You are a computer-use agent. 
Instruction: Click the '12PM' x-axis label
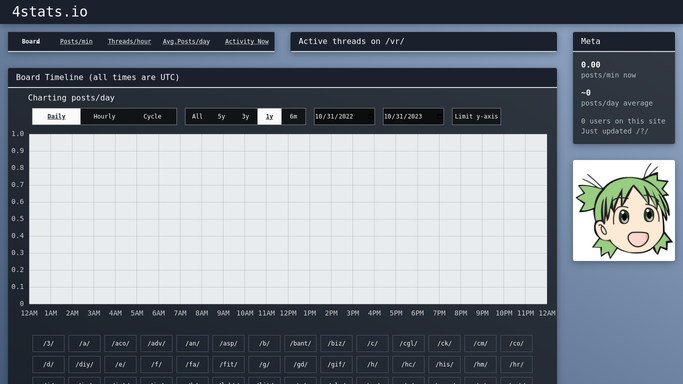[x=288, y=313]
